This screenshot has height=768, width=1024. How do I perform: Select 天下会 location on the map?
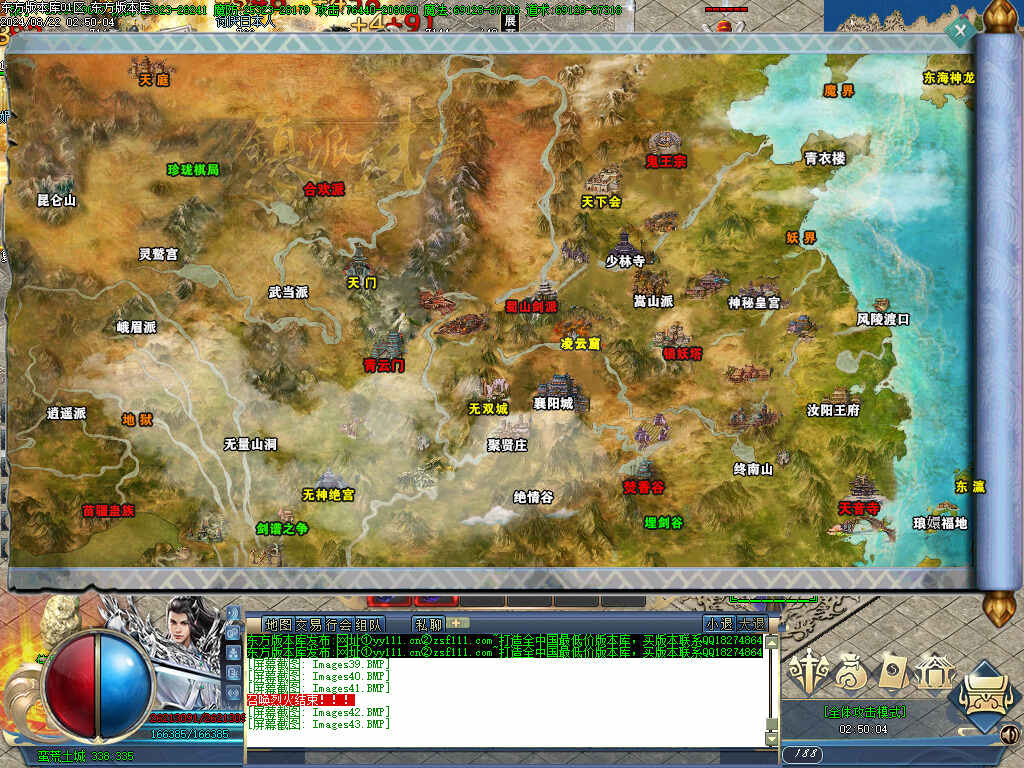pos(601,202)
